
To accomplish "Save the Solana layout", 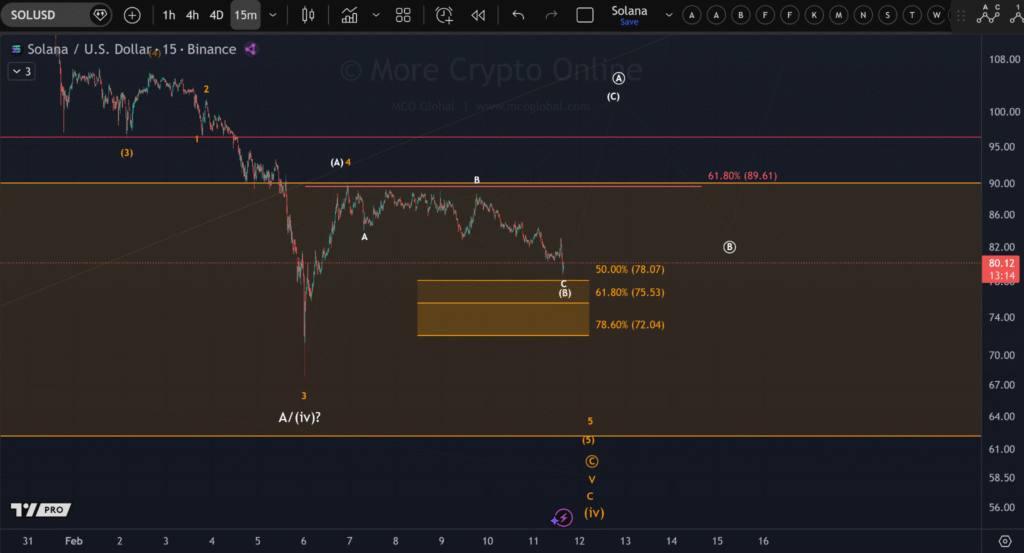I will [630, 22].
